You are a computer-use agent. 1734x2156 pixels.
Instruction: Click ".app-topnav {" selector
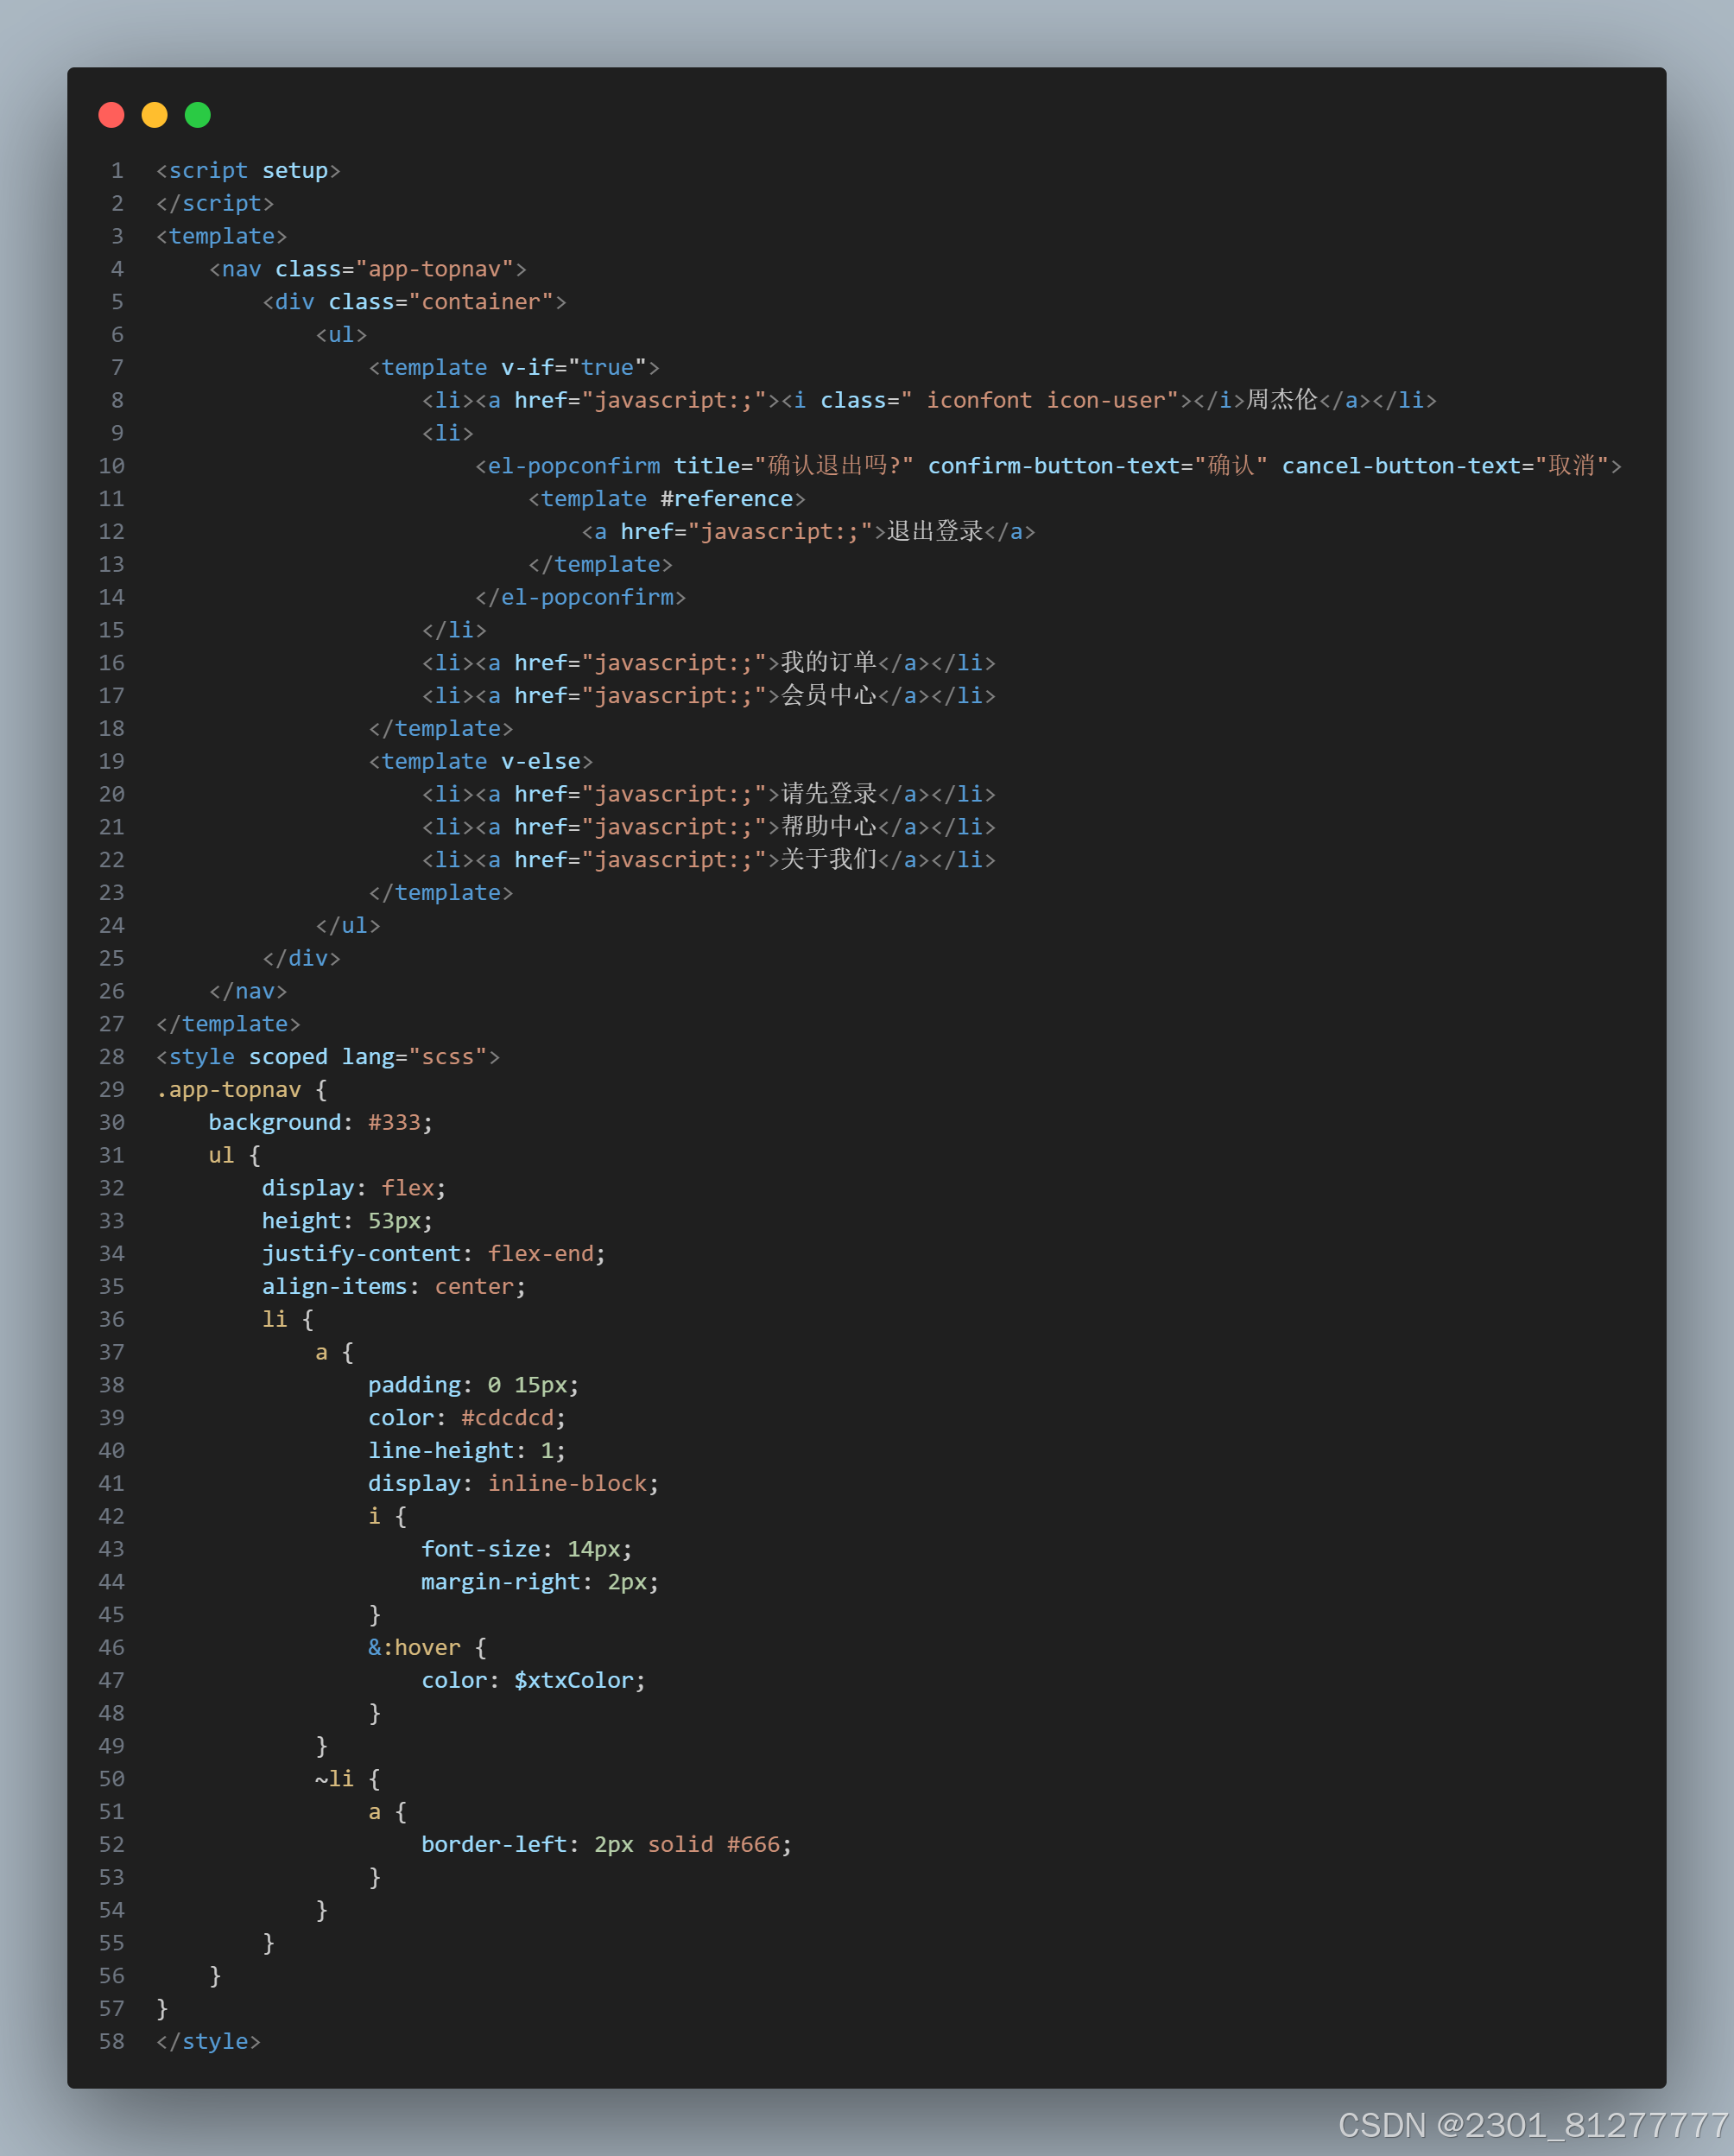242,1090
